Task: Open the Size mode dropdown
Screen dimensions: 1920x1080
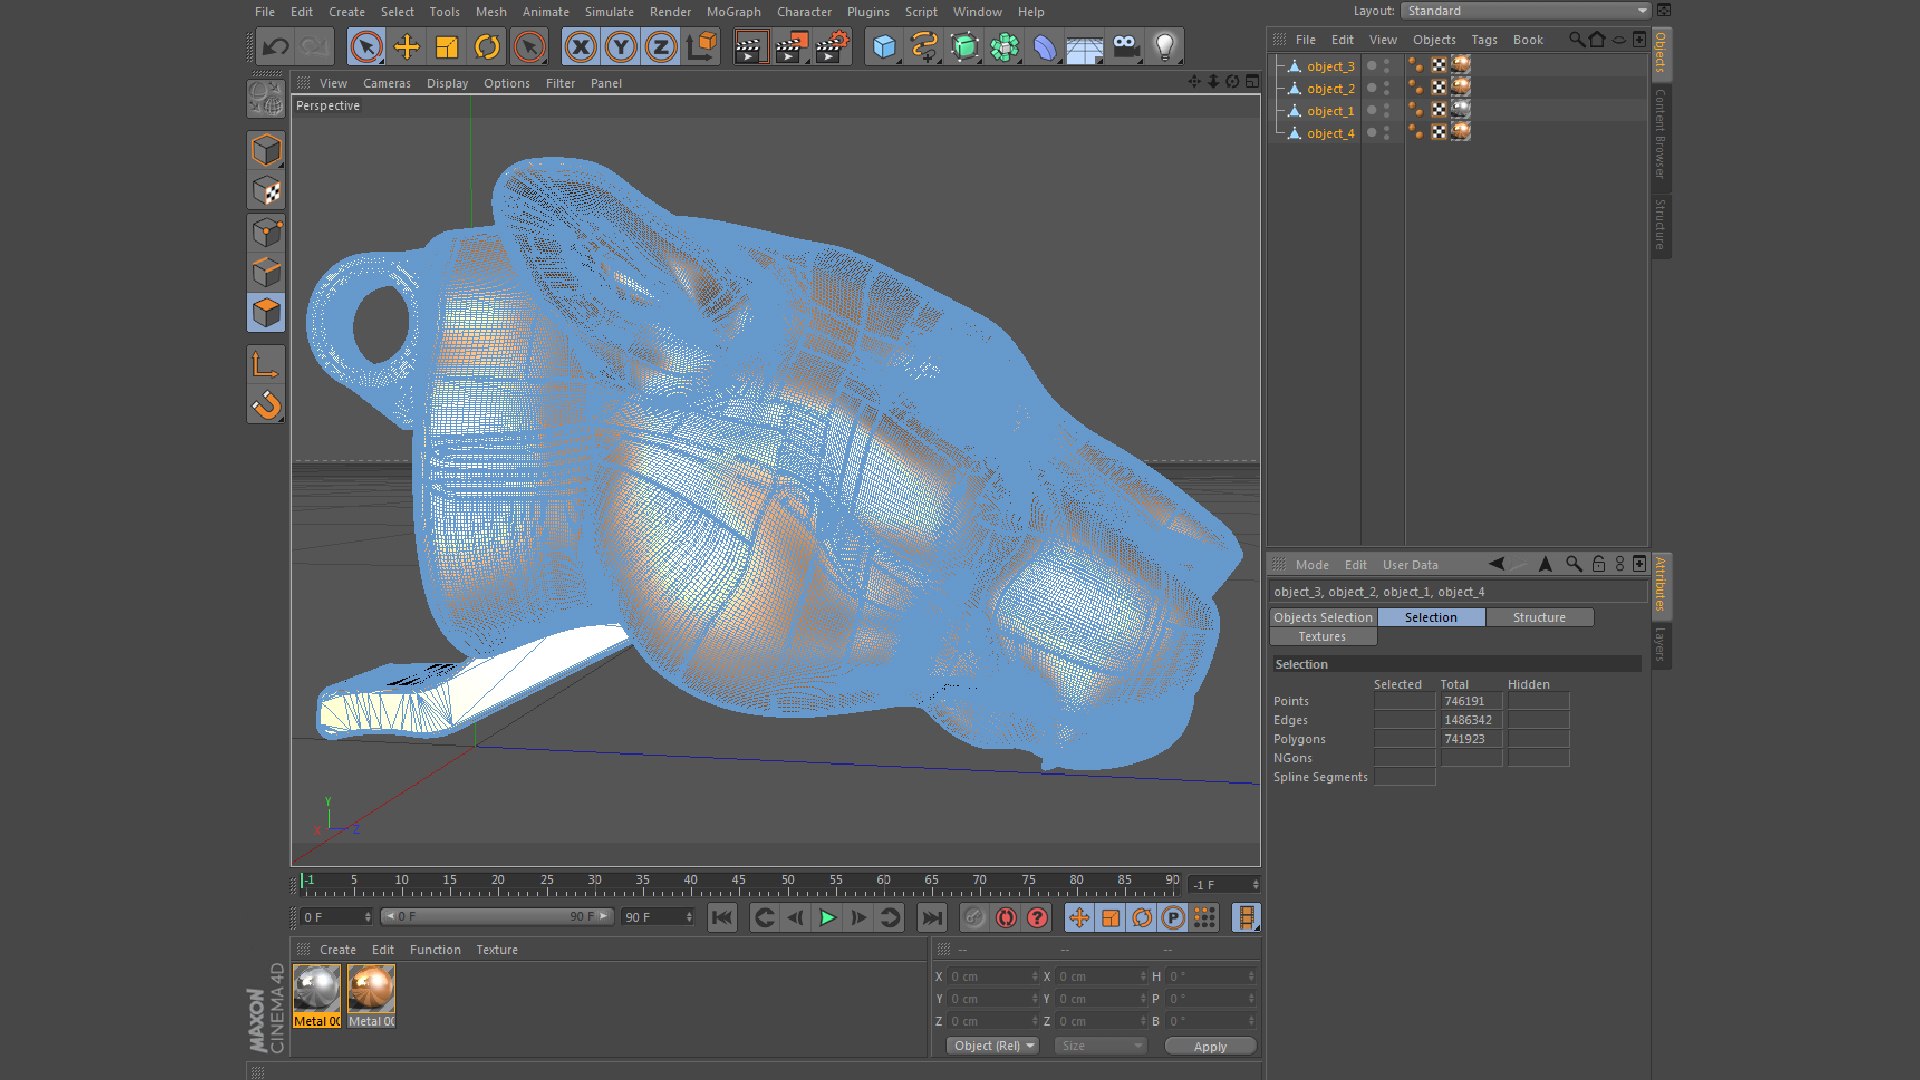Action: (1101, 1046)
